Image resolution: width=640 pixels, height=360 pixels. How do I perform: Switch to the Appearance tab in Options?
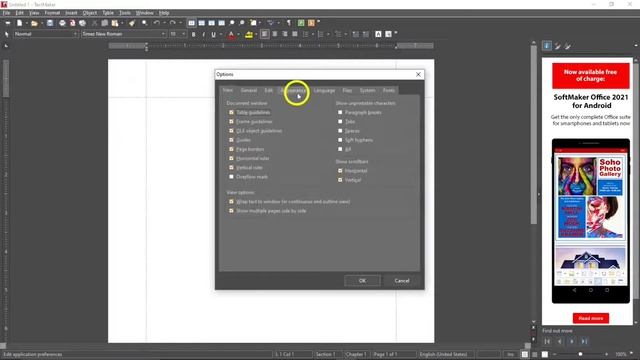[293, 90]
